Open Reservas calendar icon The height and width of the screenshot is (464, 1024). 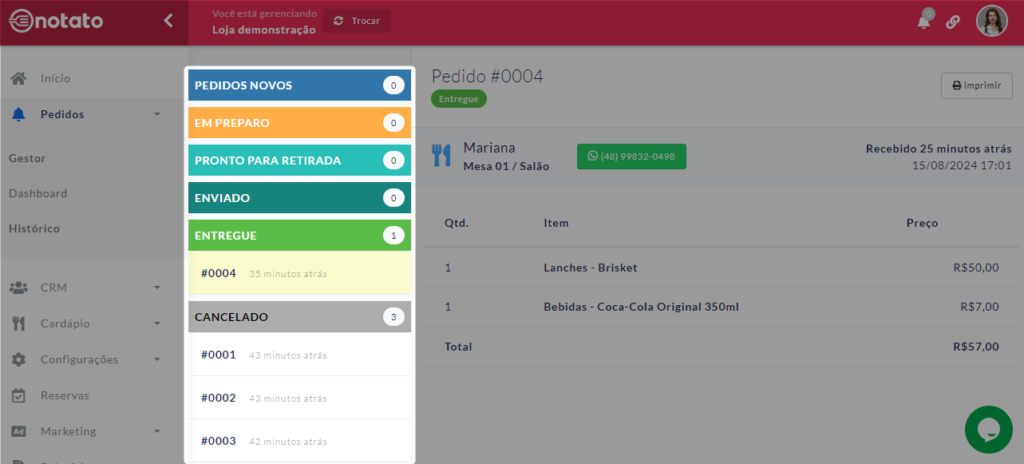pos(18,395)
